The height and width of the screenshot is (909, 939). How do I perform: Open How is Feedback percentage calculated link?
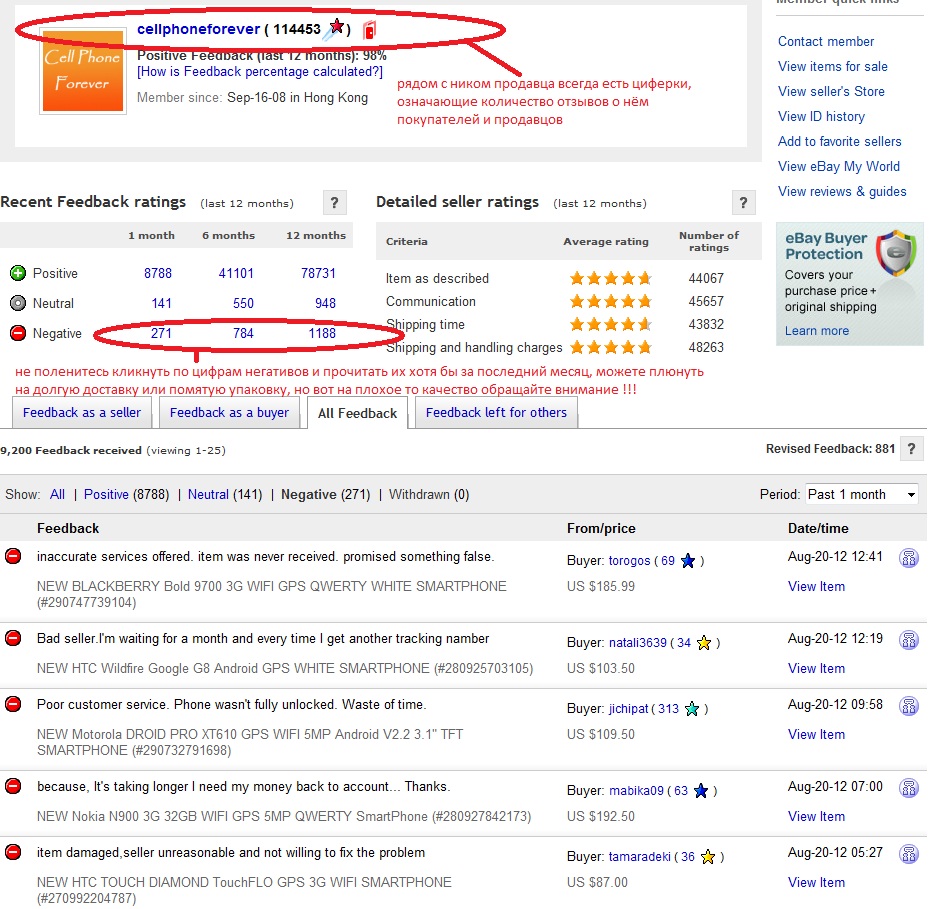(260, 72)
